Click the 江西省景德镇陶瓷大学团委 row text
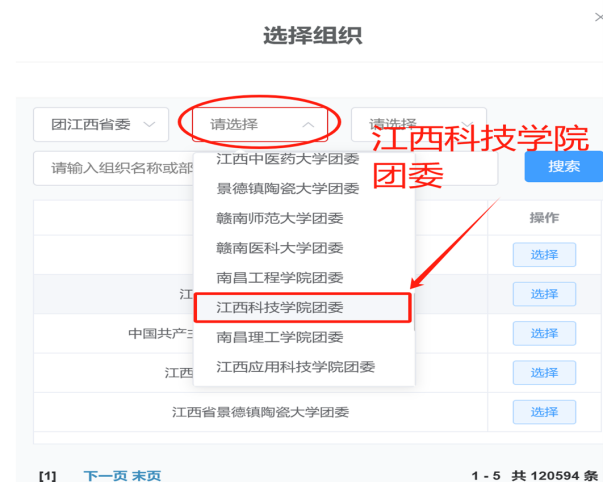 coord(260,412)
